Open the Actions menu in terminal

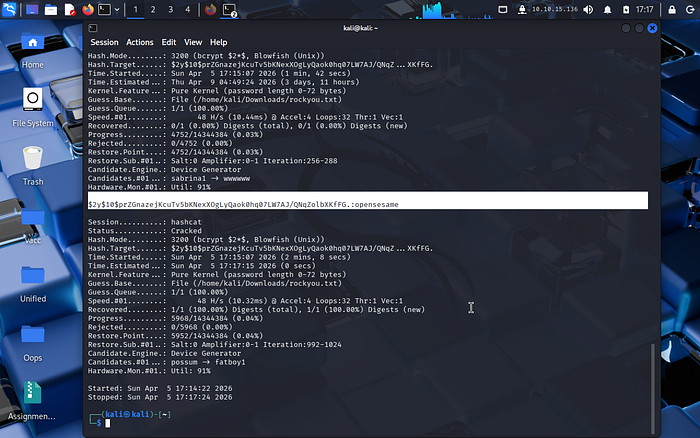pyautogui.click(x=140, y=42)
